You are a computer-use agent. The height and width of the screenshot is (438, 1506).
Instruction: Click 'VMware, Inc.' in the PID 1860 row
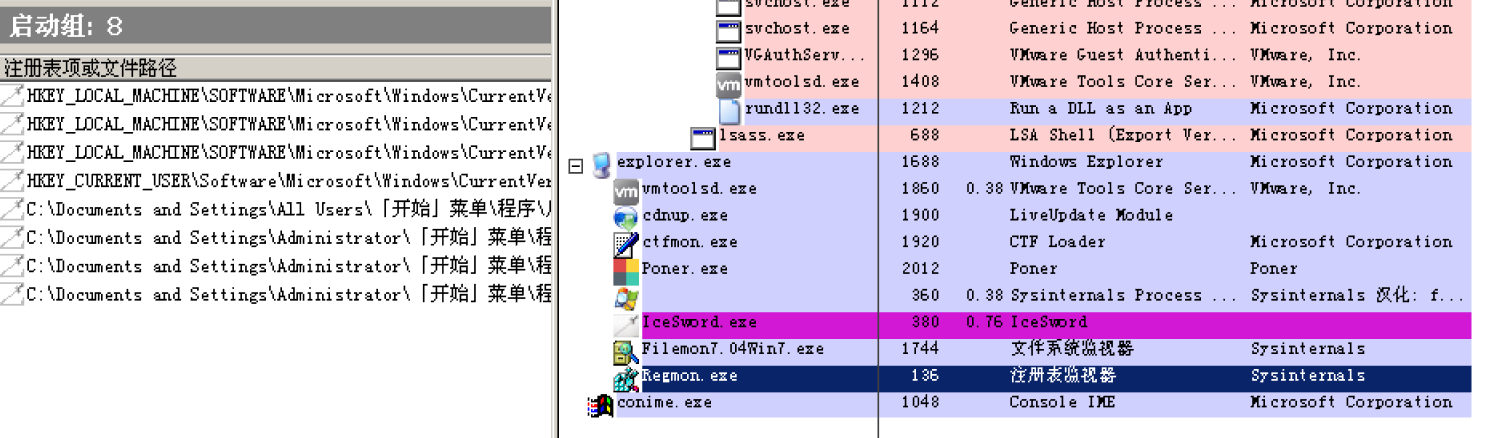click(x=1306, y=189)
